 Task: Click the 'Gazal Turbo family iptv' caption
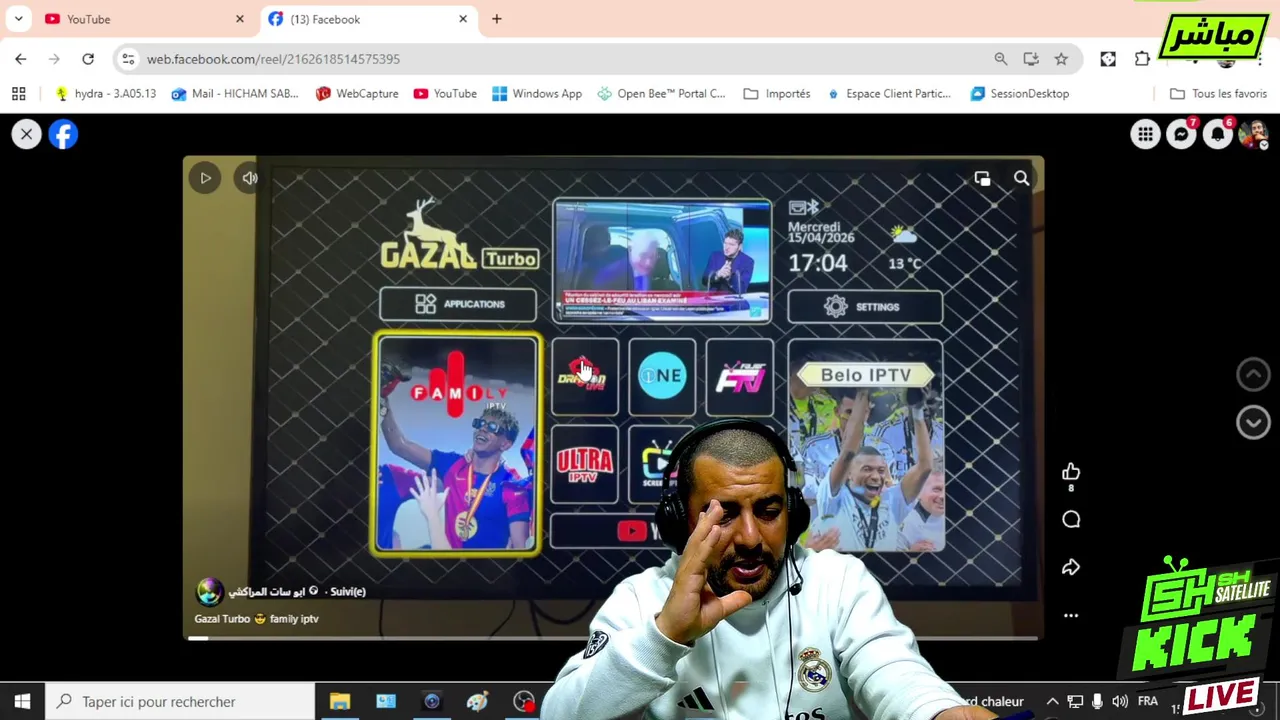256,619
